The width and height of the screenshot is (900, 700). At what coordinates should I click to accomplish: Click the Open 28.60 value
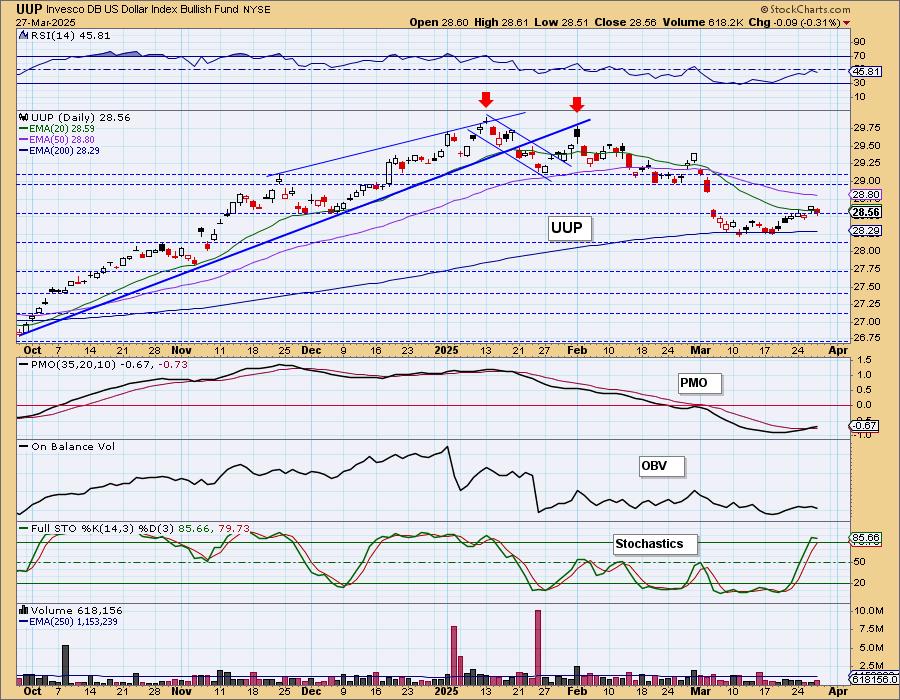439,22
